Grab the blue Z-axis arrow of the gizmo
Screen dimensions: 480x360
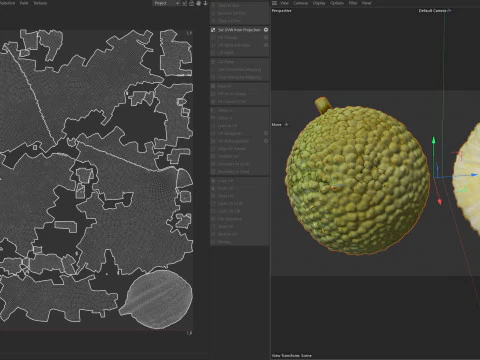474,175
